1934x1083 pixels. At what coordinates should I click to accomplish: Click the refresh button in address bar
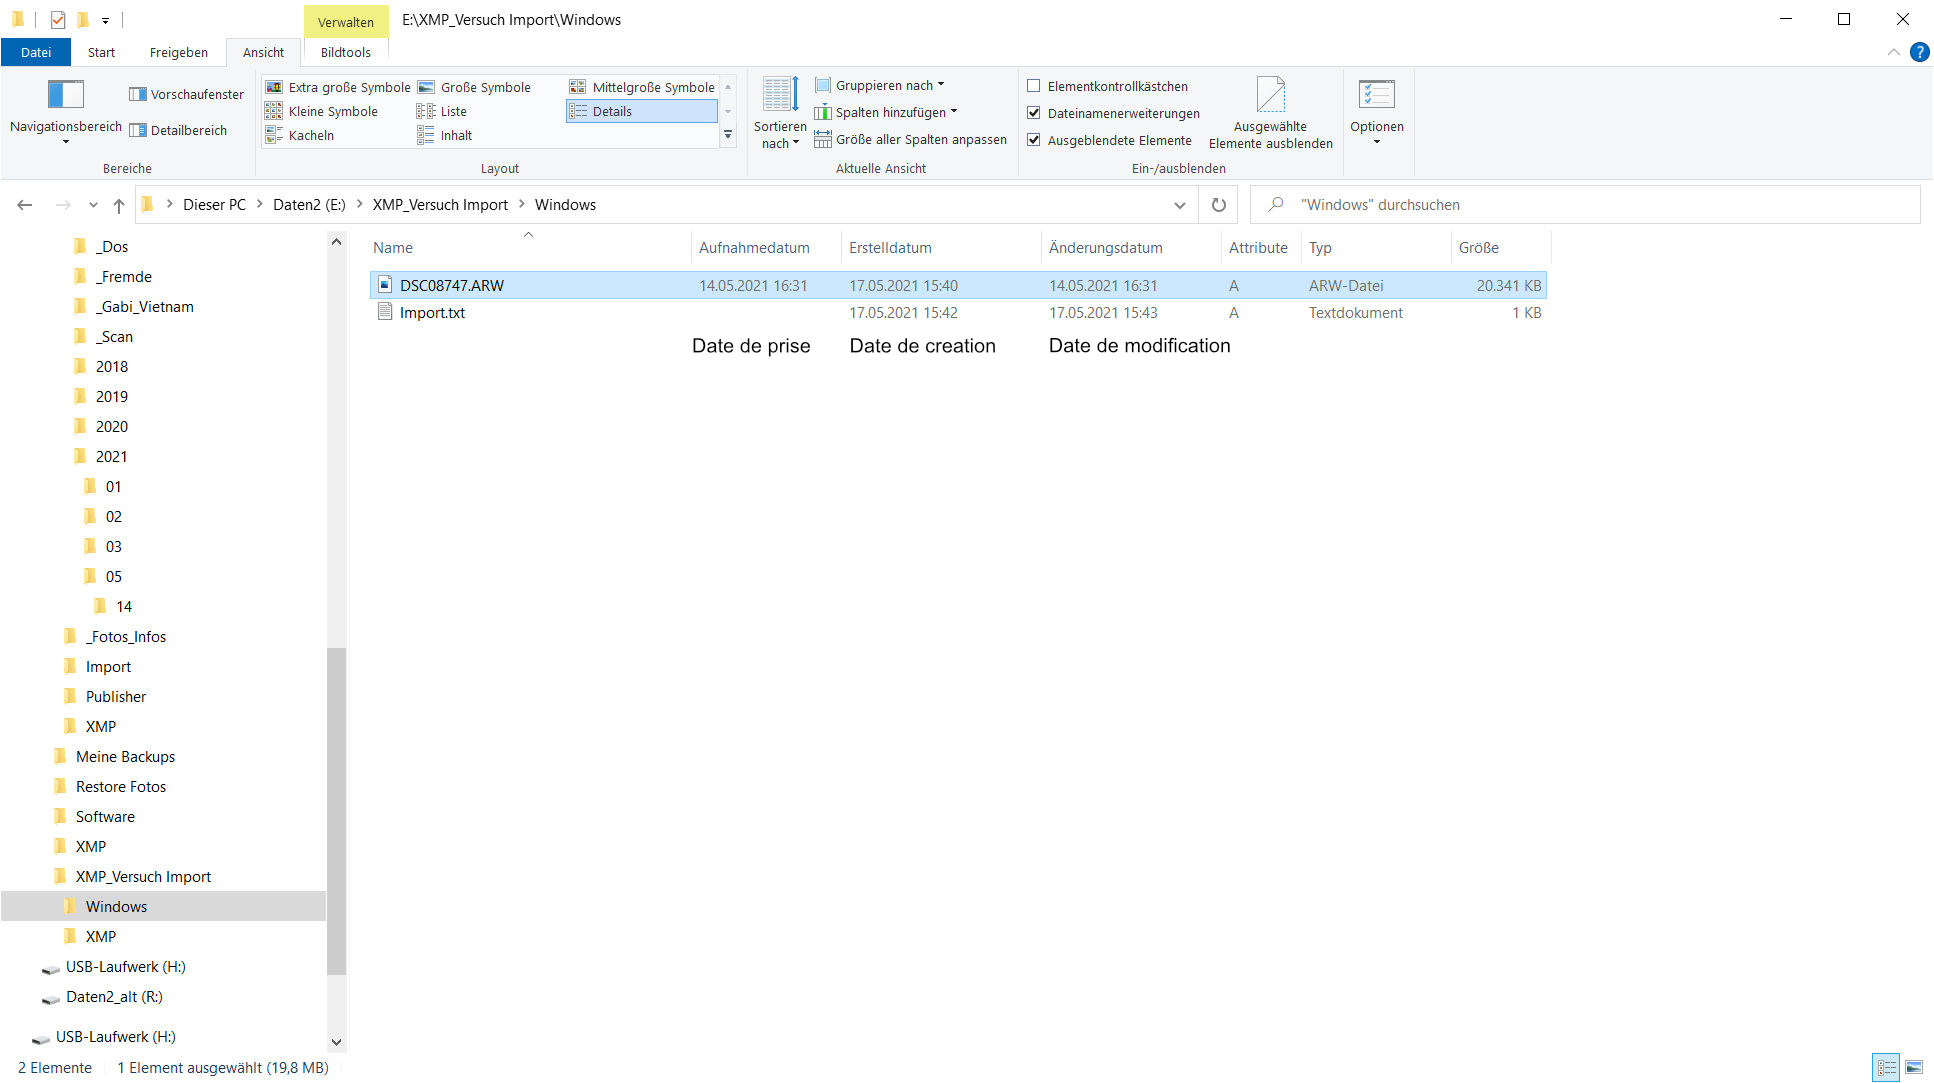(x=1218, y=205)
